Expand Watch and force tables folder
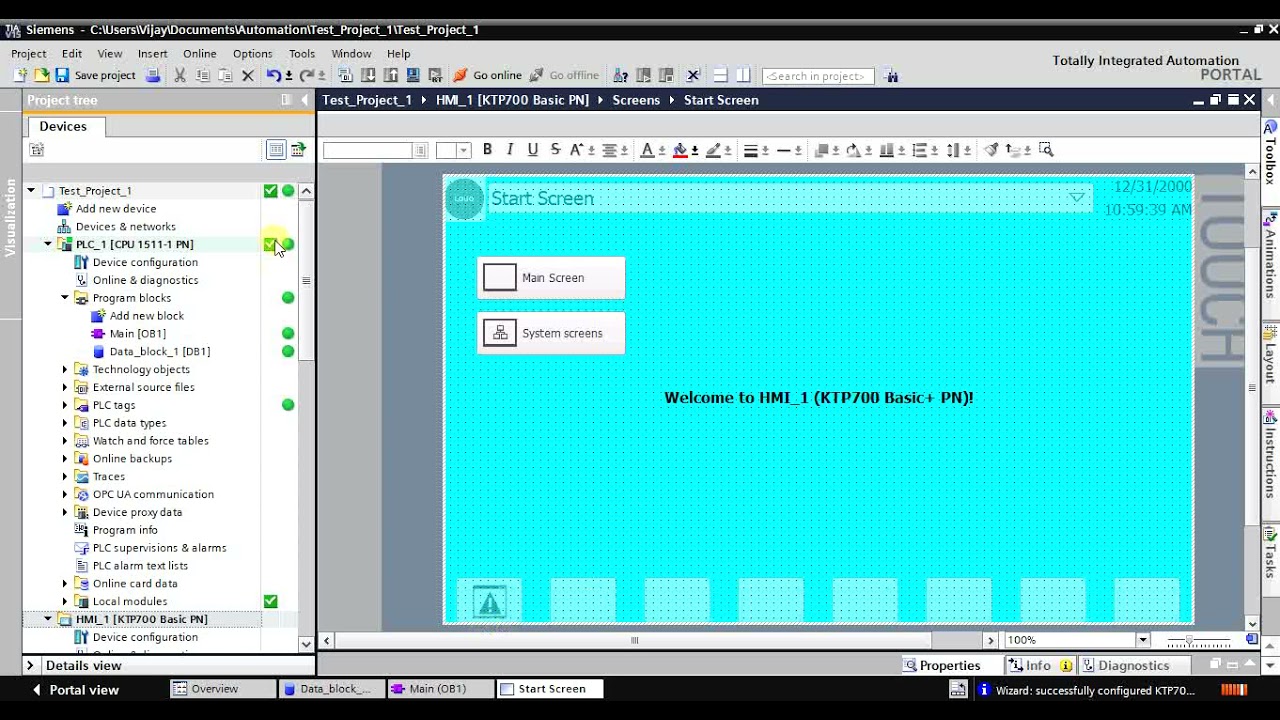Screen dimensions: 1280x720 click(65, 441)
